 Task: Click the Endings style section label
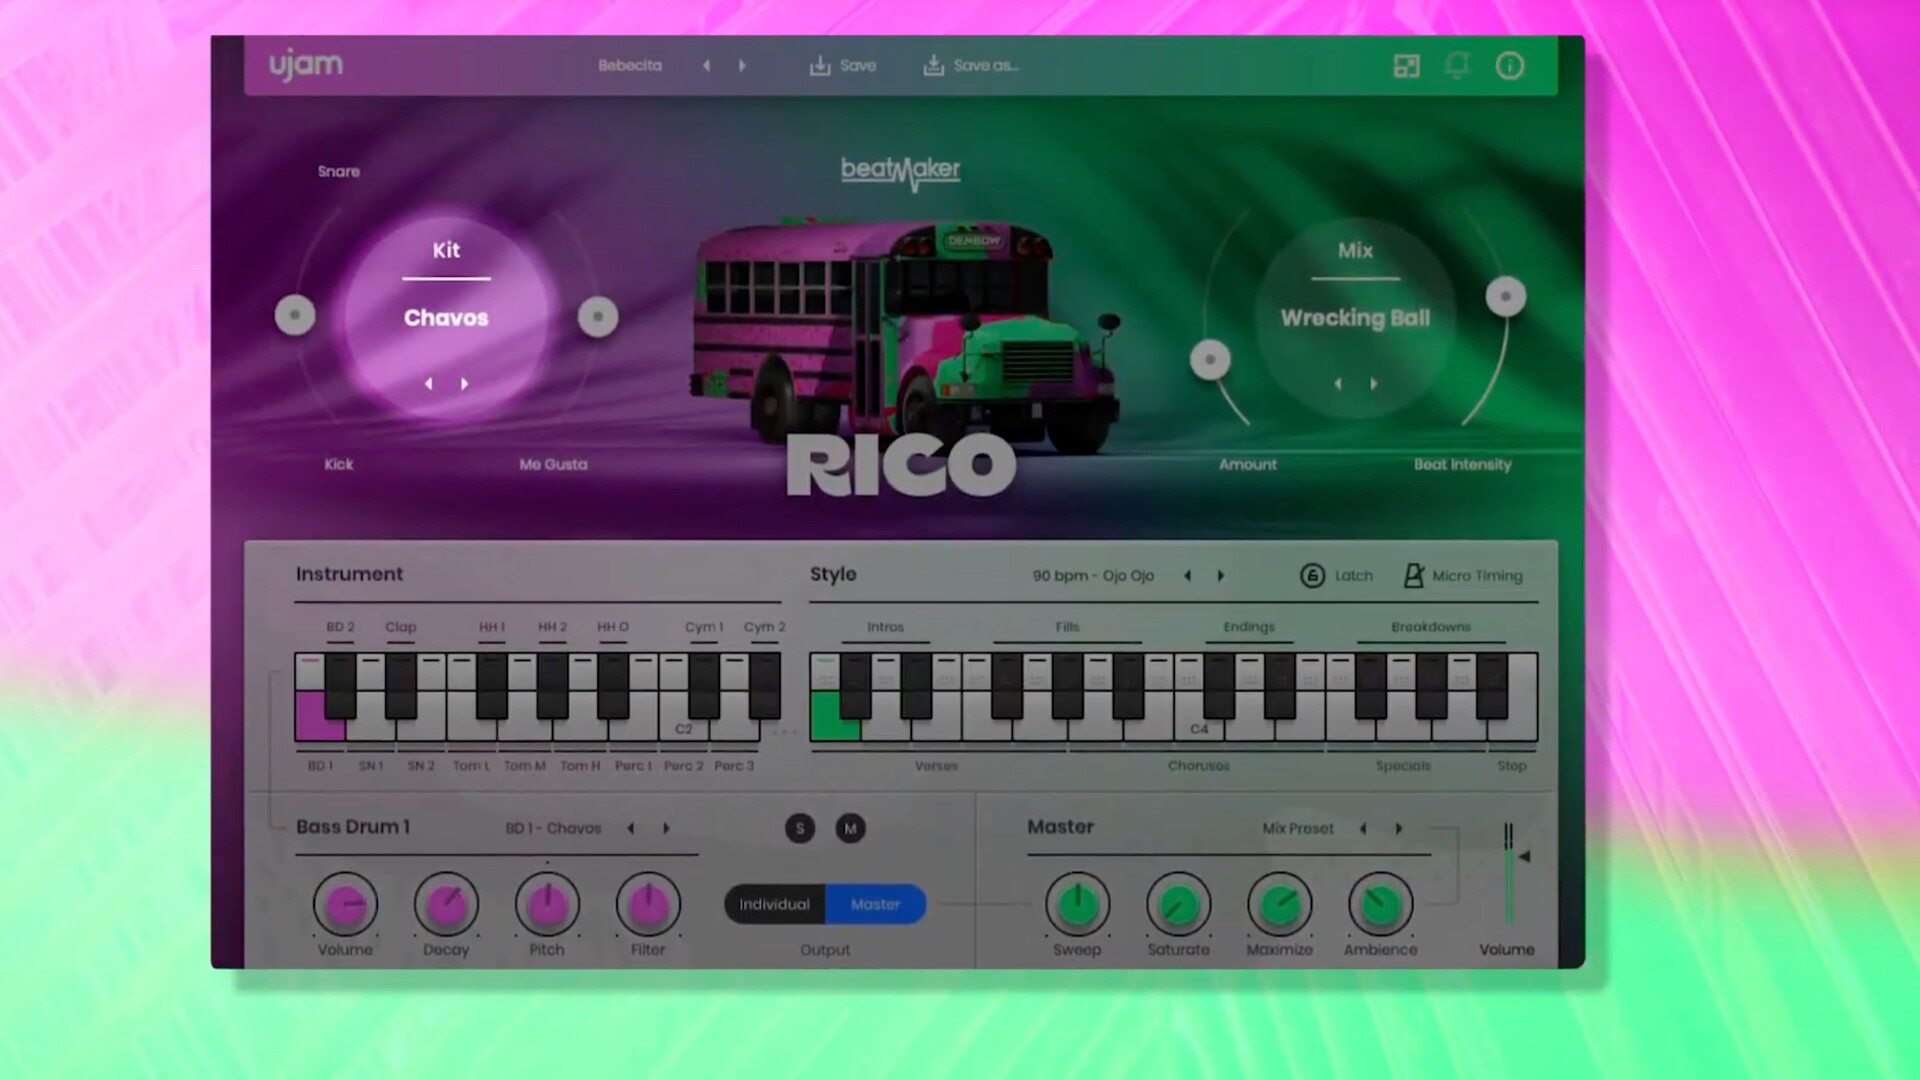[1249, 627]
